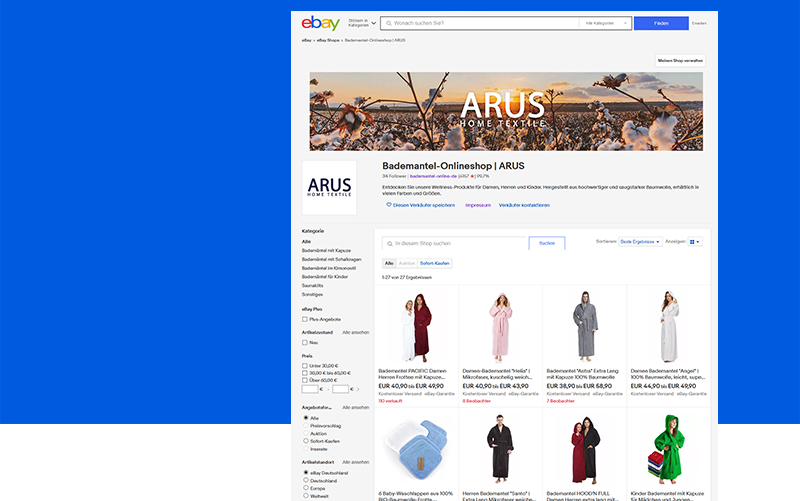800x501 pixels.
Task: Tick the 30,00 € bis 60,00 € checkbox
Action: click(305, 373)
